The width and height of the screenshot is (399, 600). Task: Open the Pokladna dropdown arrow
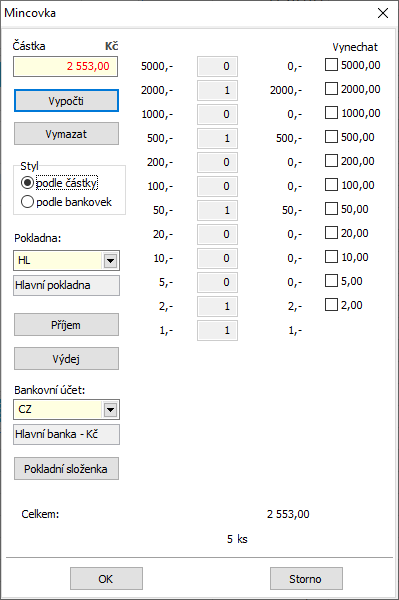click(111, 261)
